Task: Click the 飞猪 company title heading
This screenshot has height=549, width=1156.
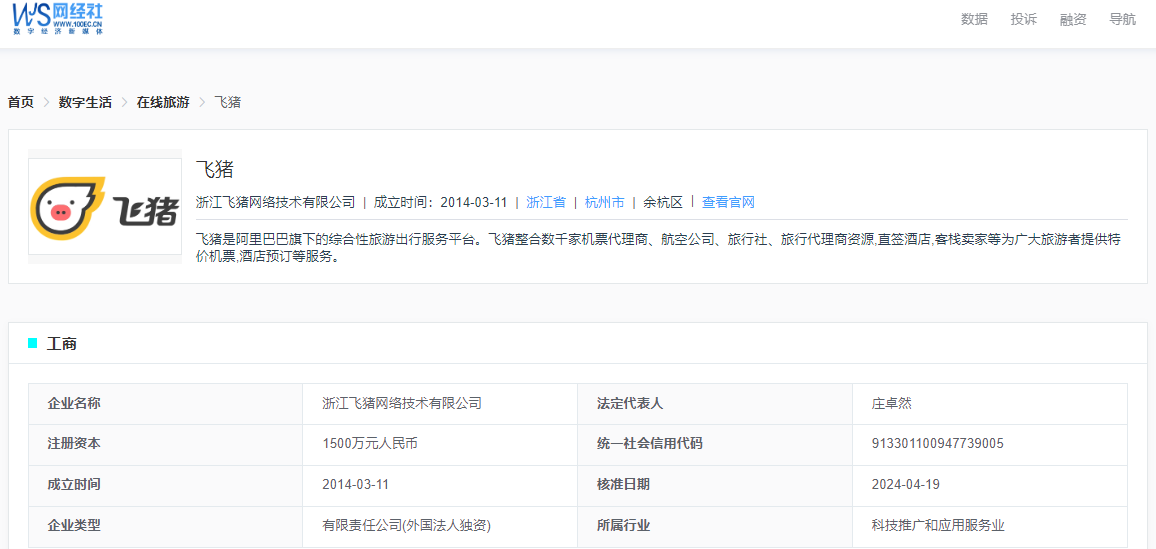Action: pyautogui.click(x=215, y=170)
